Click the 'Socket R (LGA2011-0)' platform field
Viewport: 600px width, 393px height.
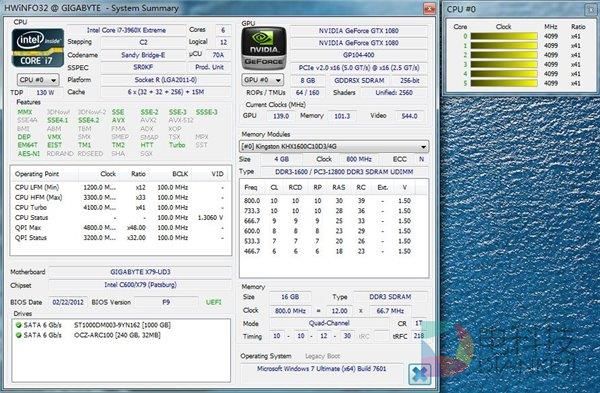[166, 80]
